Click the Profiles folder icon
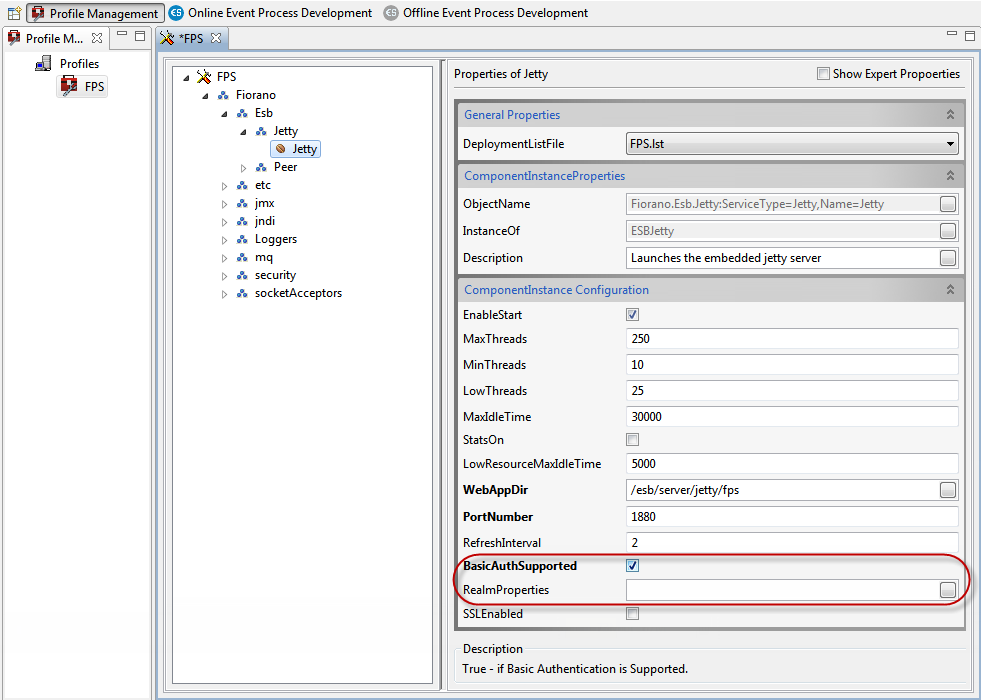The width and height of the screenshot is (981, 700). click(x=44, y=64)
